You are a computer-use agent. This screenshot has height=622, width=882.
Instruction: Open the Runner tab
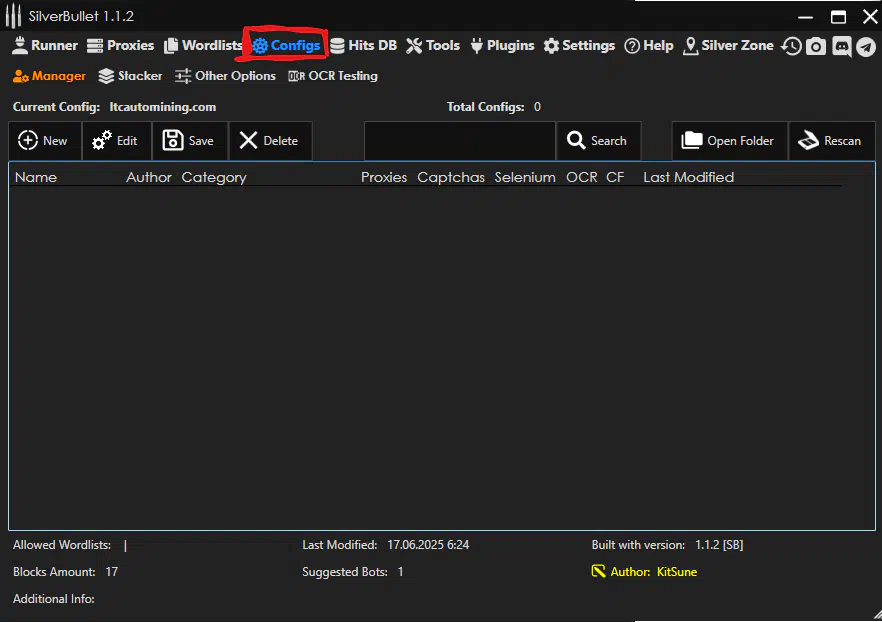click(x=45, y=46)
